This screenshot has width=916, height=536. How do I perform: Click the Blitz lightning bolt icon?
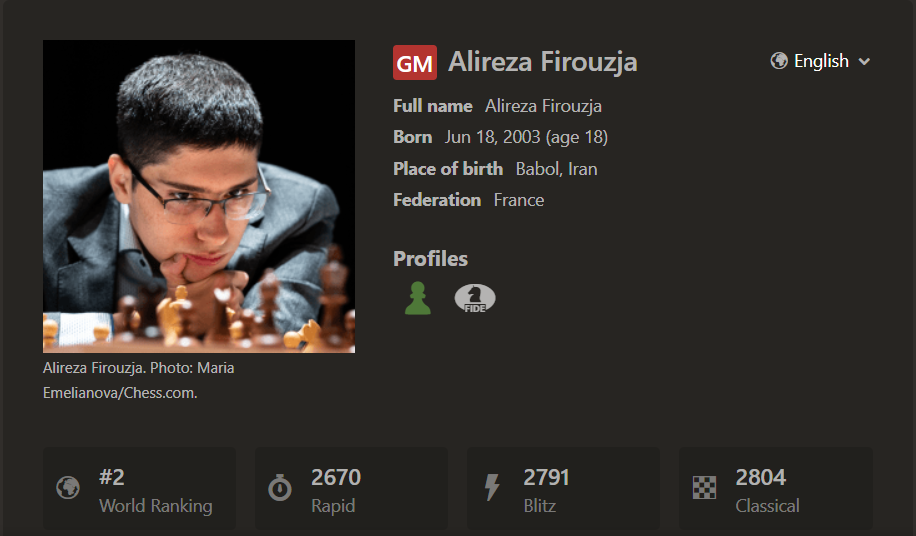click(x=492, y=488)
